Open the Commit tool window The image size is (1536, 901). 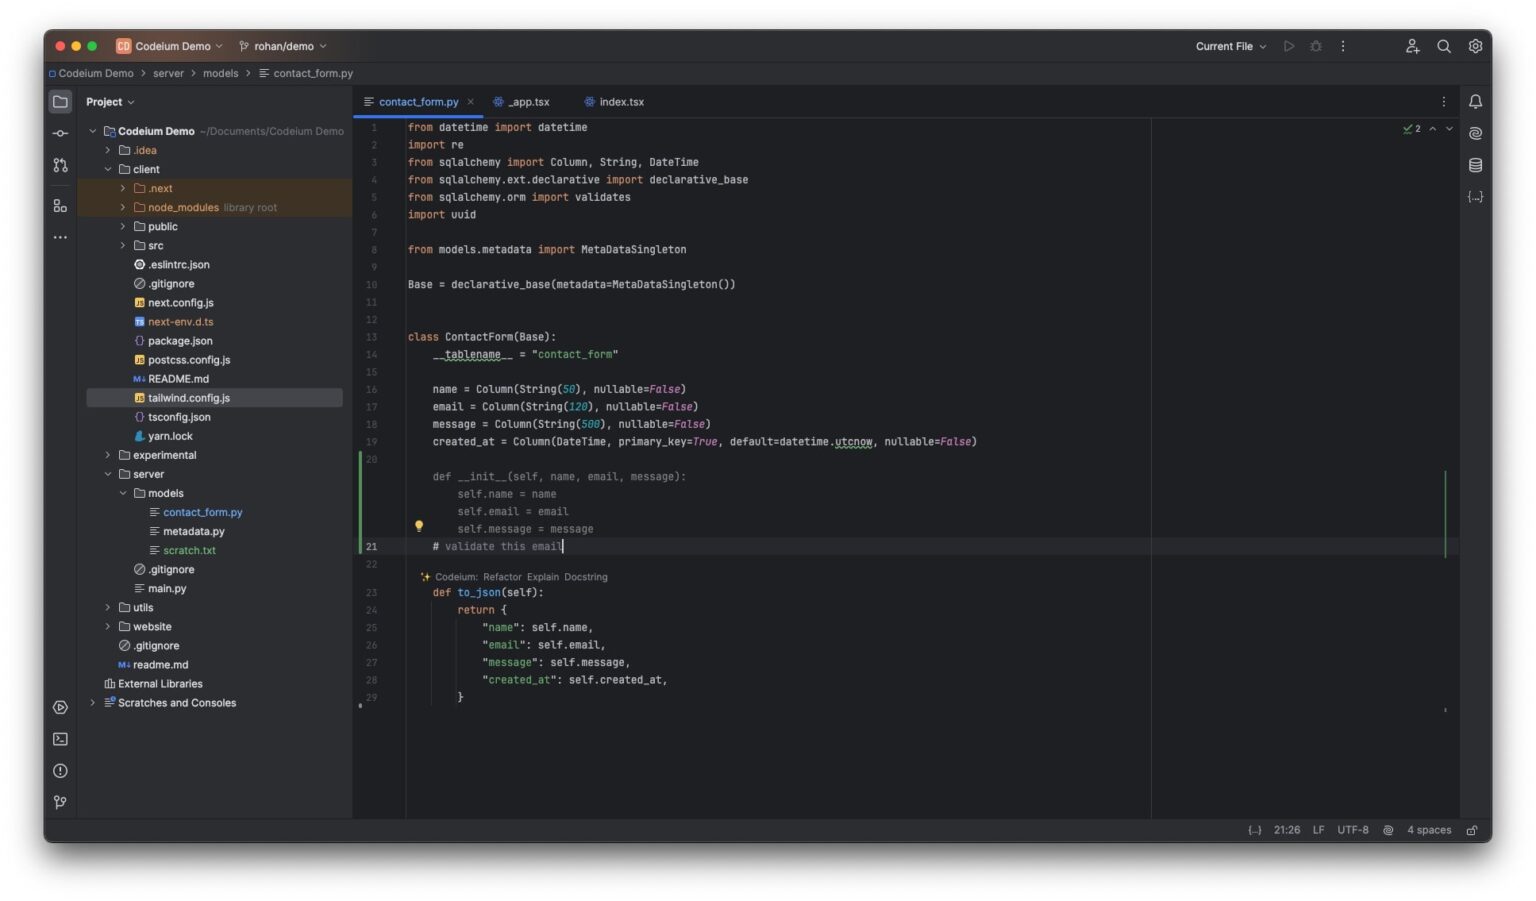(60, 132)
